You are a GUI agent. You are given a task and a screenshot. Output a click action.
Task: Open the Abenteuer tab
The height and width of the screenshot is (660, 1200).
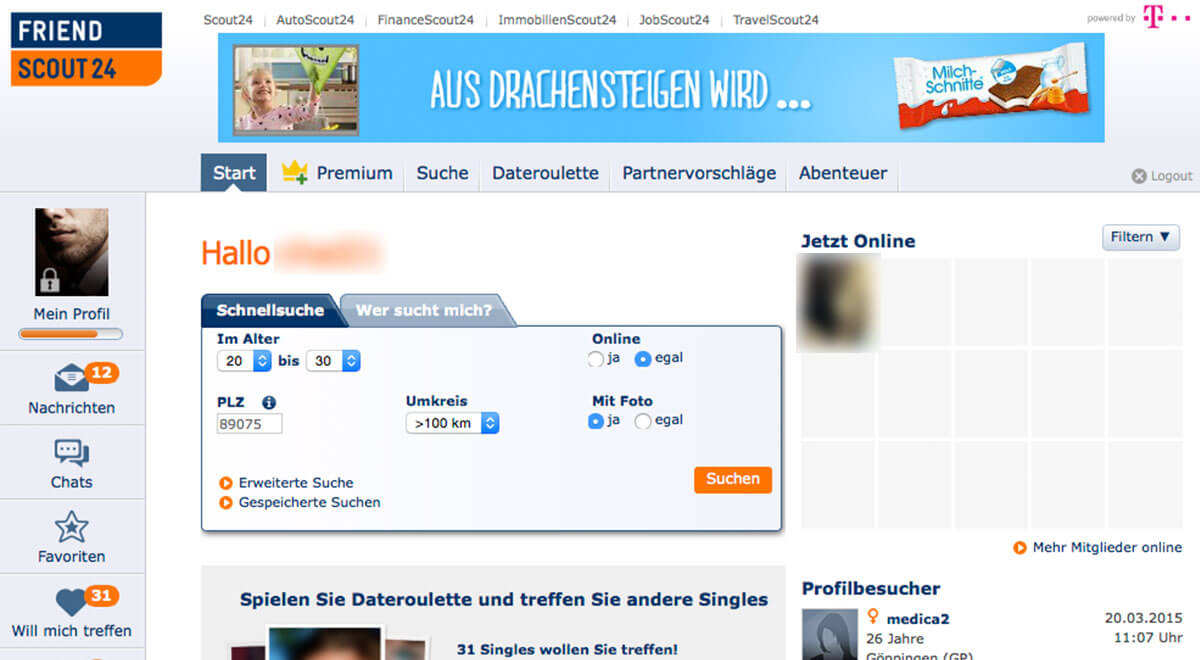click(x=843, y=172)
